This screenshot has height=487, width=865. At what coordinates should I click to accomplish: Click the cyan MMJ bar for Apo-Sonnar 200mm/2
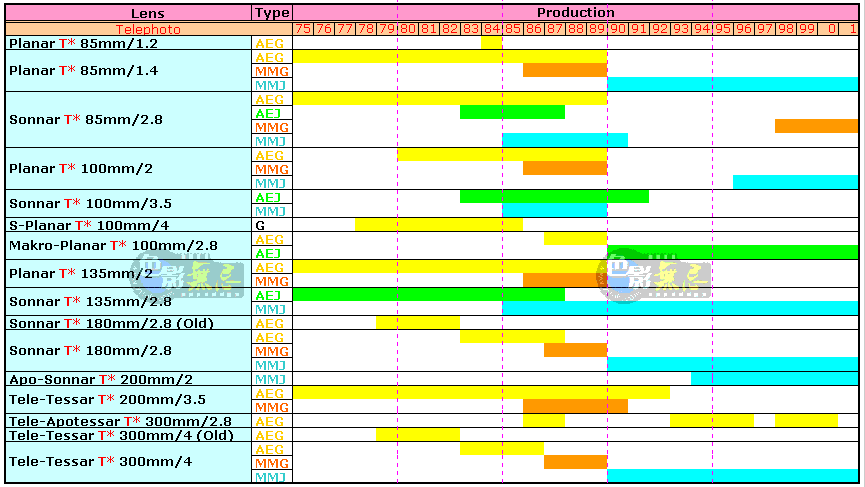(774, 379)
